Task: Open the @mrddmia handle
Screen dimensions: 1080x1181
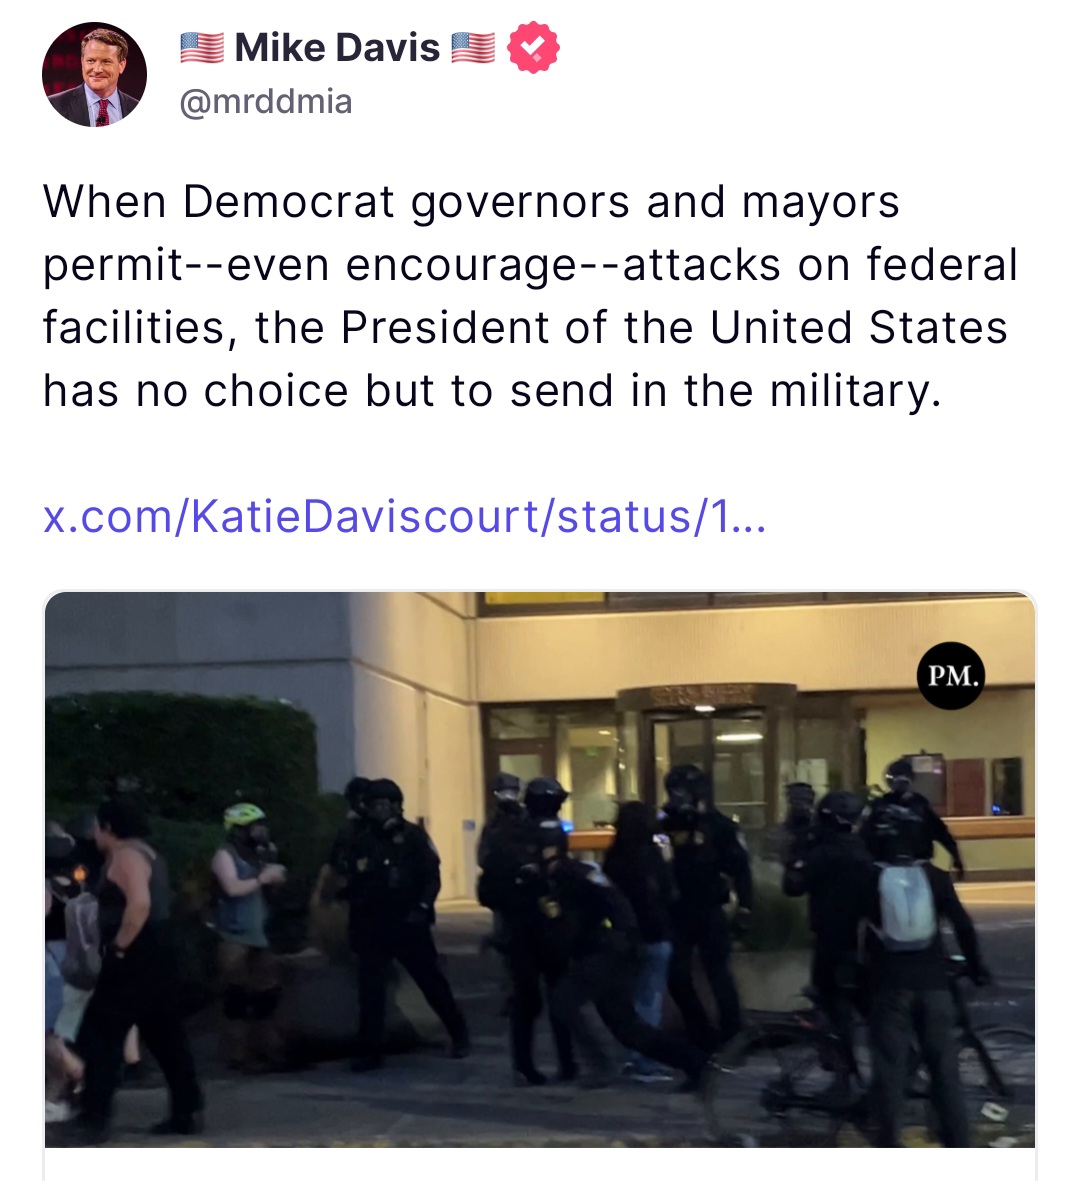Action: (266, 102)
